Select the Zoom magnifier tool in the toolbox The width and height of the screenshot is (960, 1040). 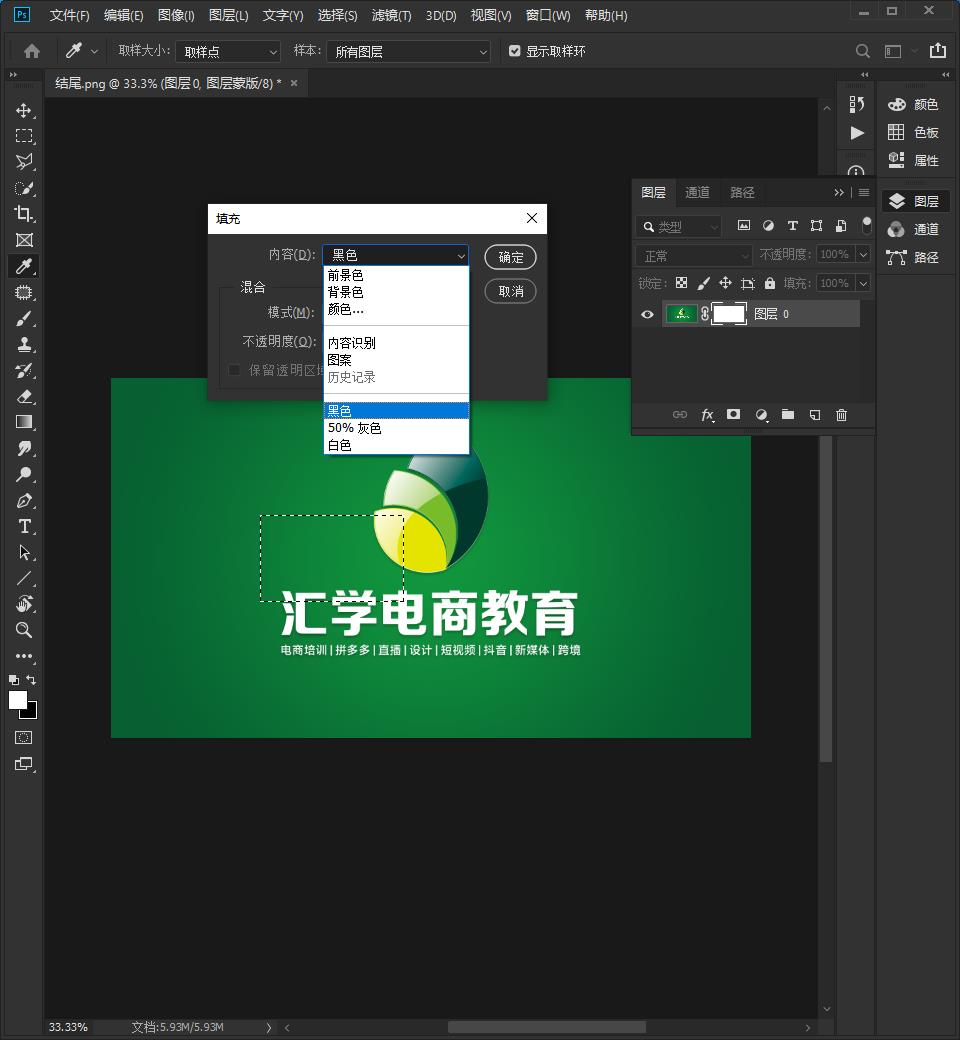pyautogui.click(x=24, y=630)
